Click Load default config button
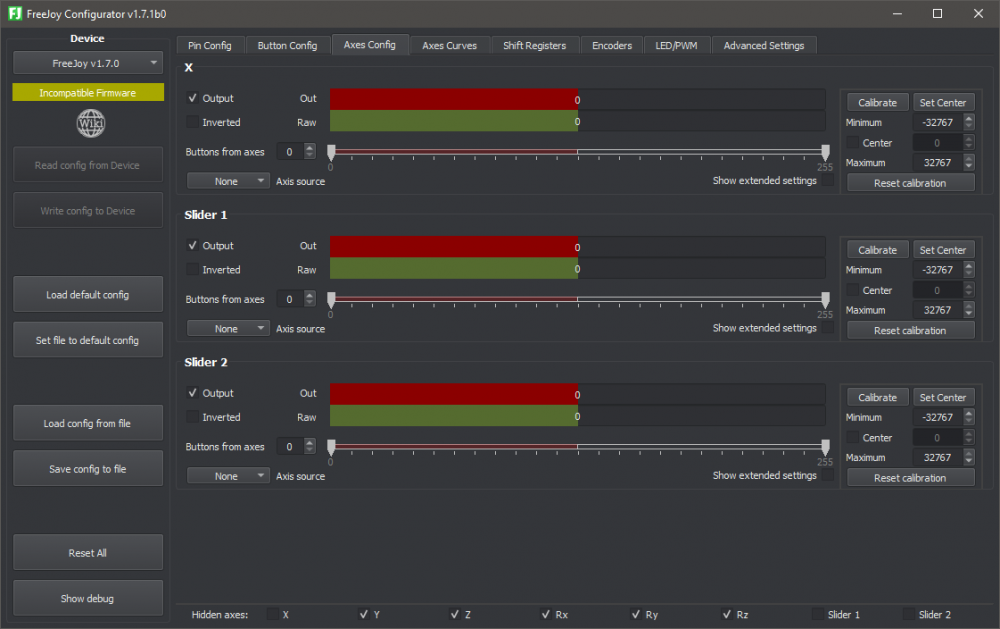 pyautogui.click(x=88, y=295)
